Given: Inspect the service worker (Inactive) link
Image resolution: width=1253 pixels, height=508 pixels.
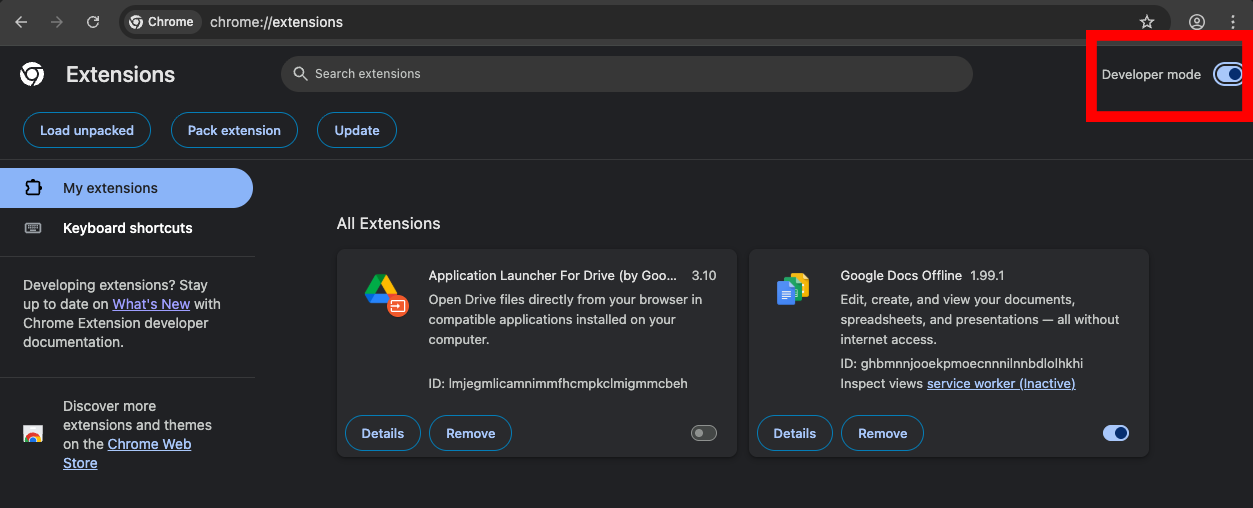Looking at the screenshot, I should tap(1001, 383).
